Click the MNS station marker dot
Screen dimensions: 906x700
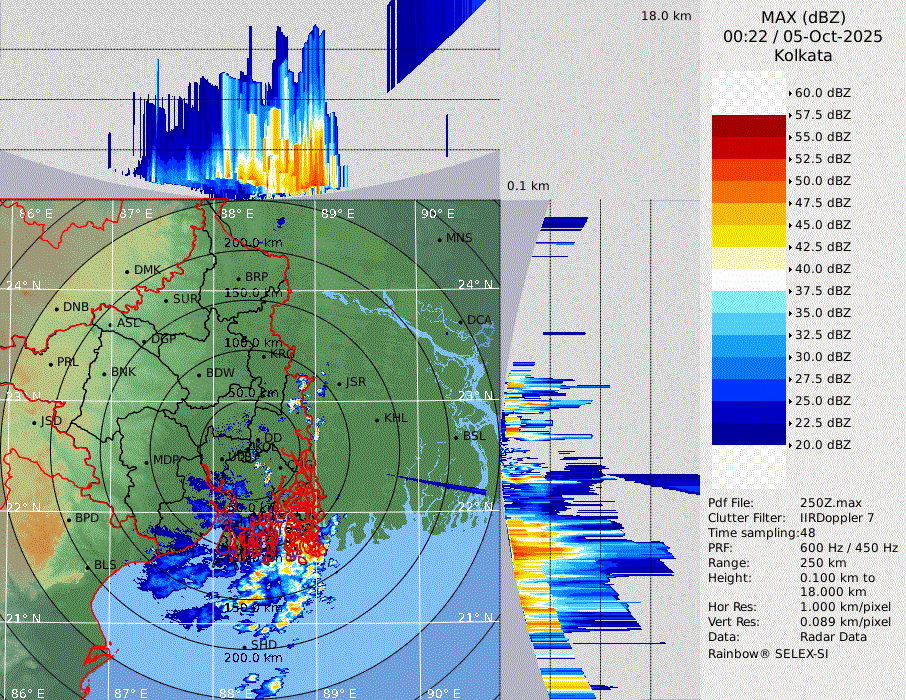[x=439, y=239]
